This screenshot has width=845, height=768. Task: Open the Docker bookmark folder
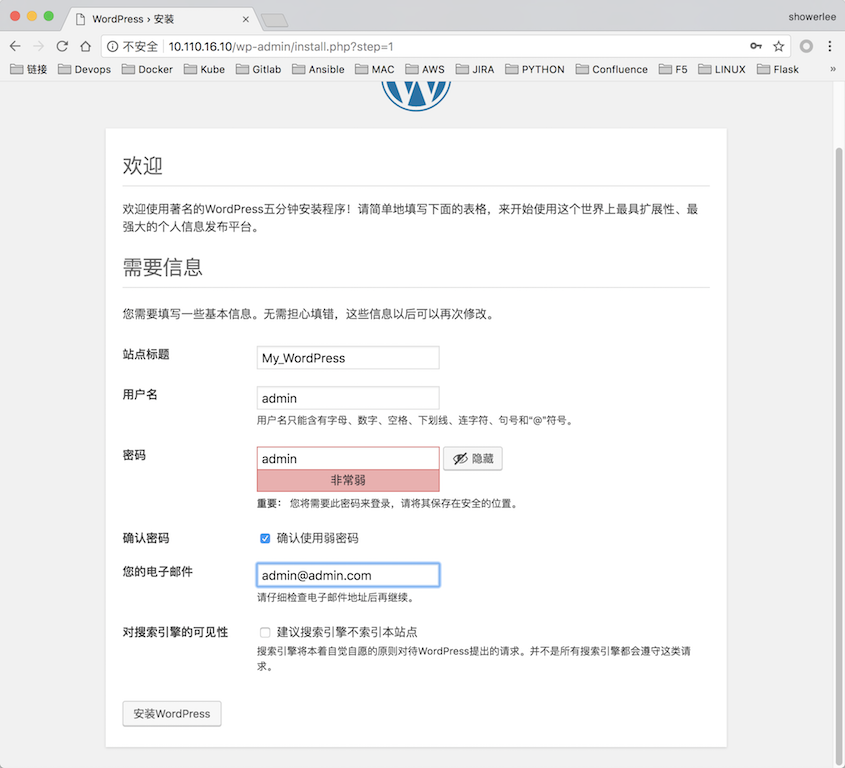[147, 69]
